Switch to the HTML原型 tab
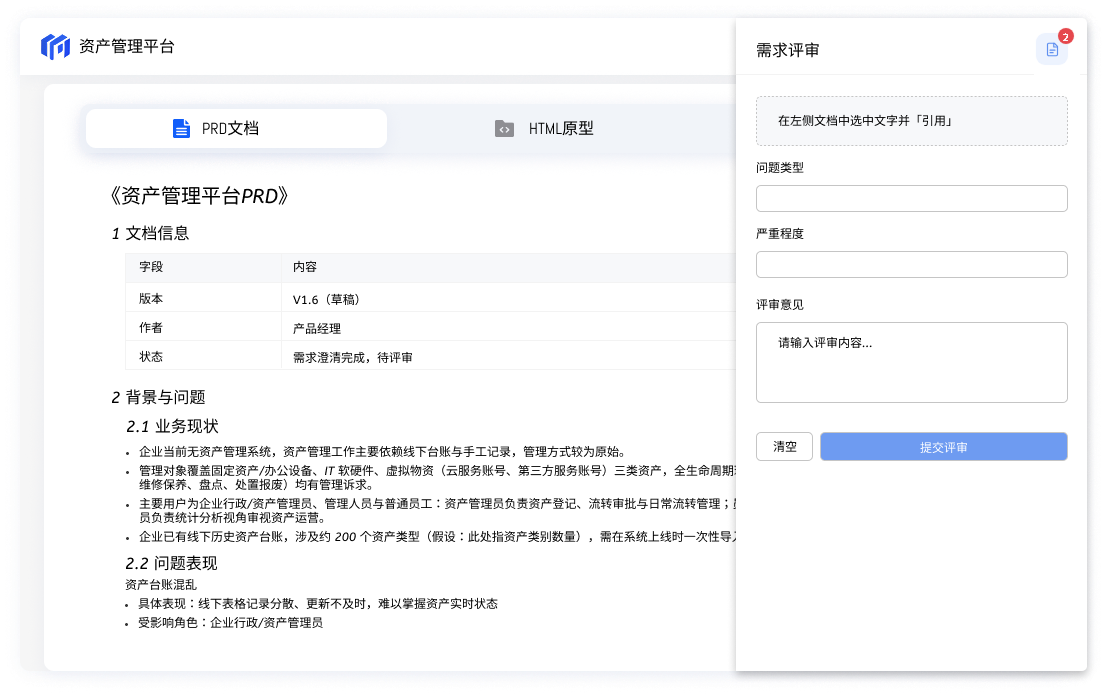Image resolution: width=1107 pixels, height=695 pixels. [544, 129]
